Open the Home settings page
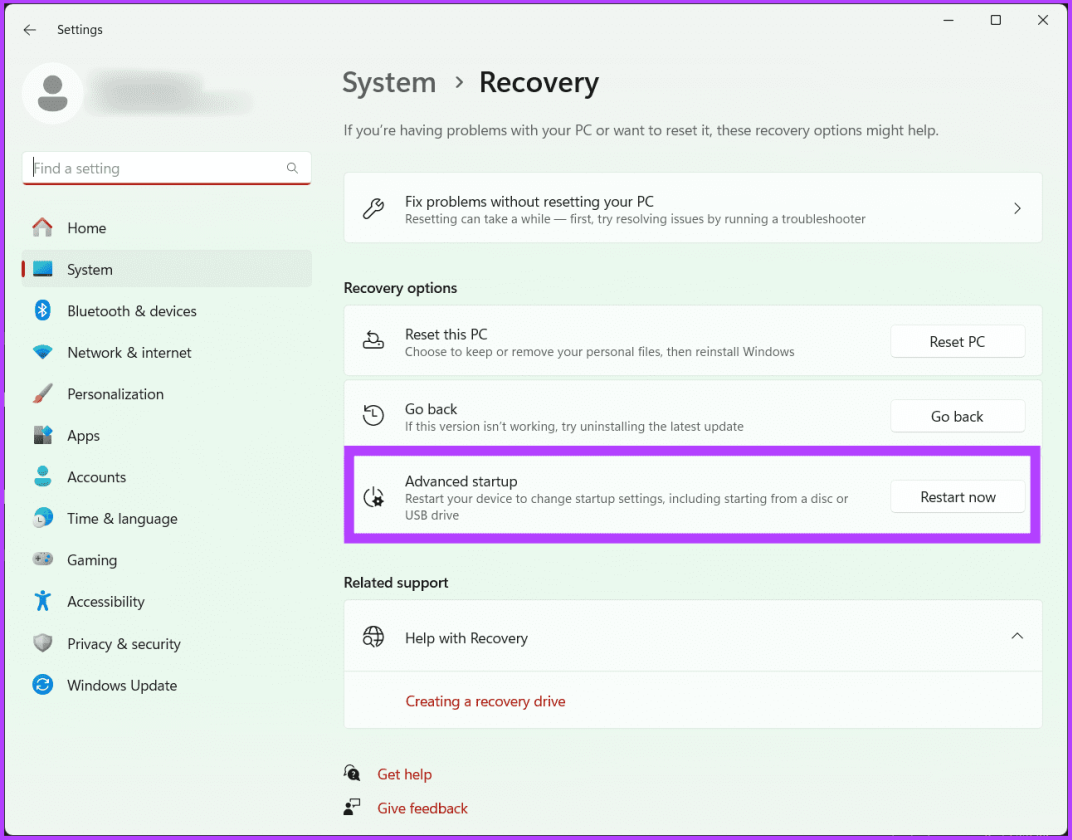The width and height of the screenshot is (1072, 840). 87,228
